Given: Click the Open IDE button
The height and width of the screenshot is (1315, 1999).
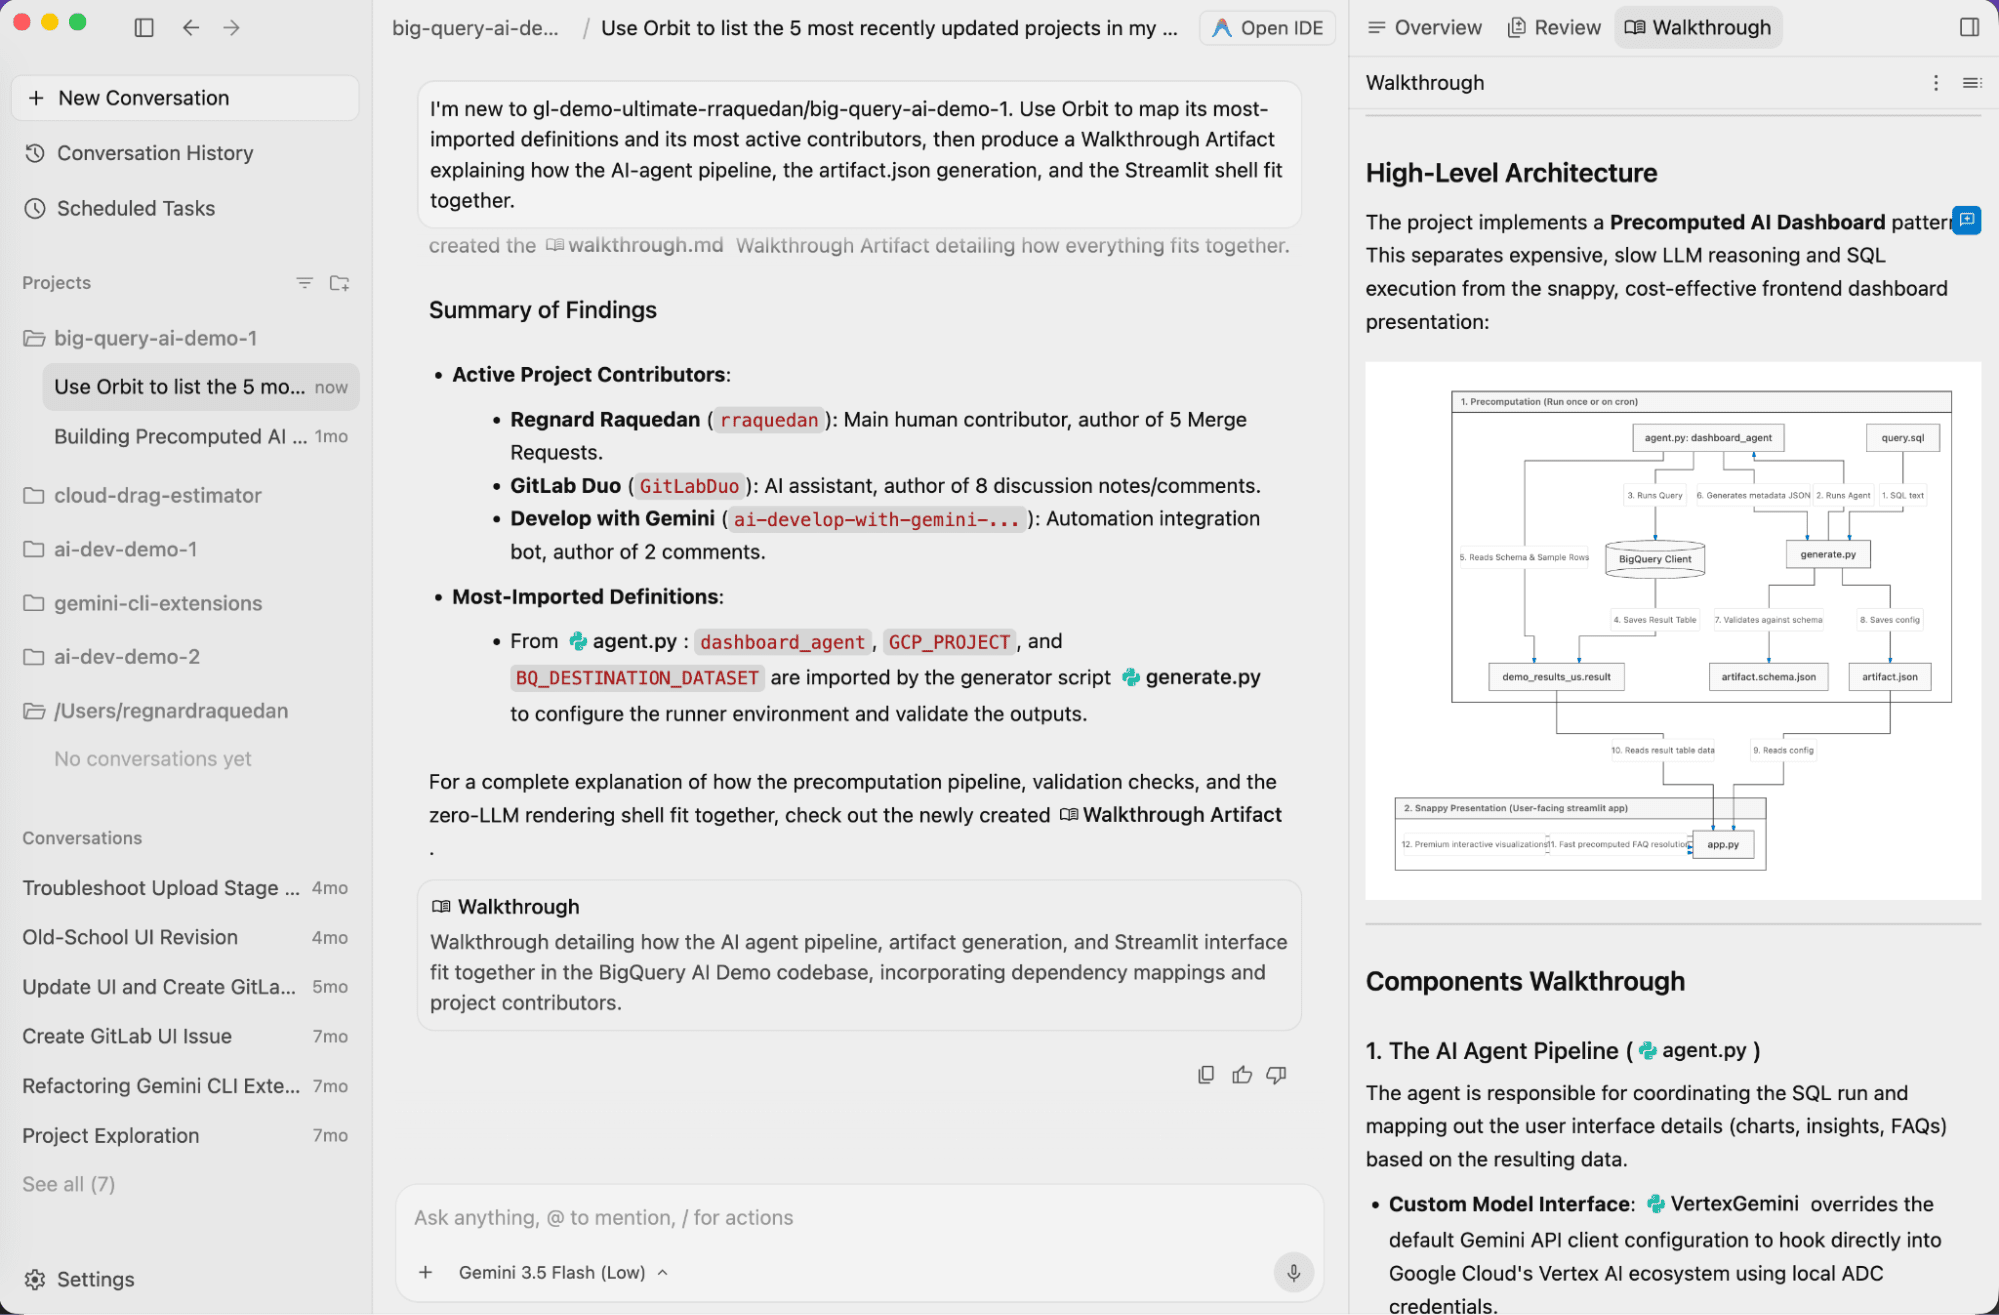Looking at the screenshot, I should (1268, 28).
